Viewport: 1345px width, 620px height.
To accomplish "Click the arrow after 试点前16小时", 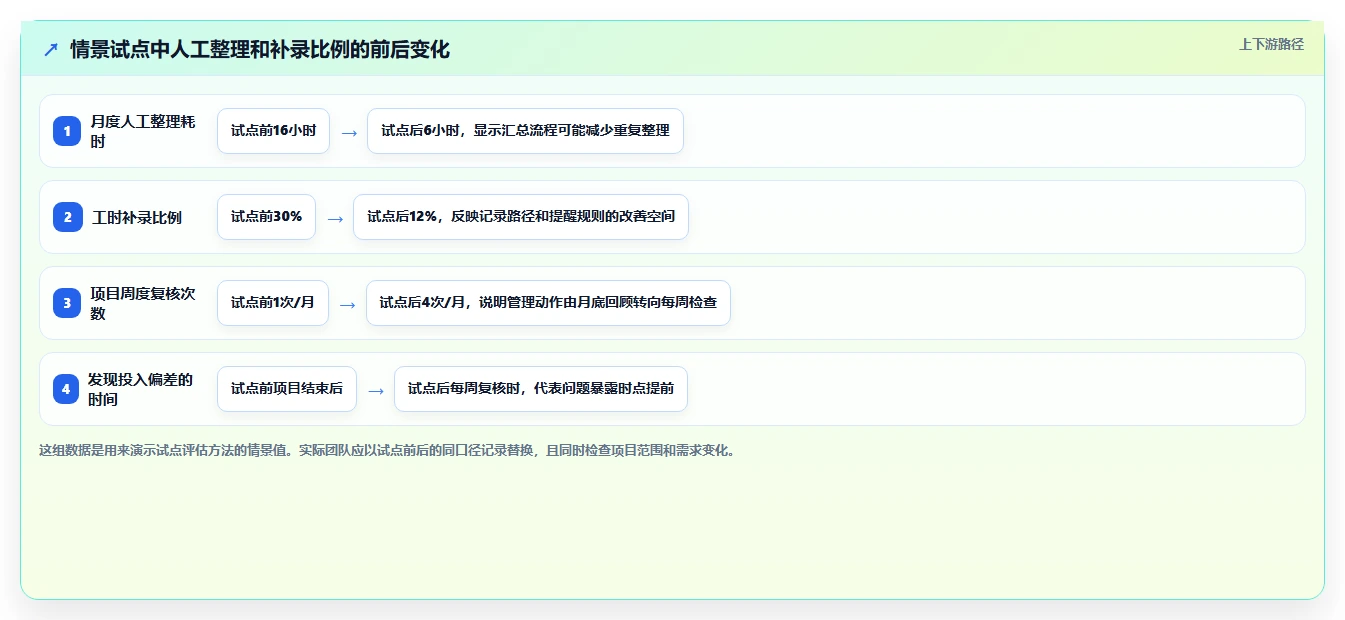I will [349, 132].
